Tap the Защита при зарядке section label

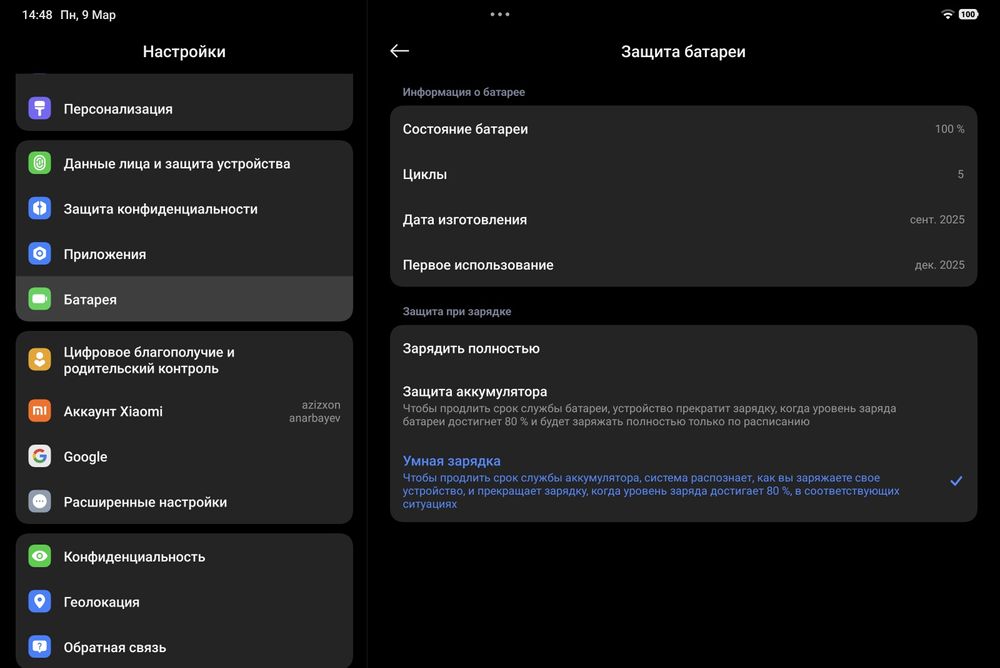coord(457,311)
